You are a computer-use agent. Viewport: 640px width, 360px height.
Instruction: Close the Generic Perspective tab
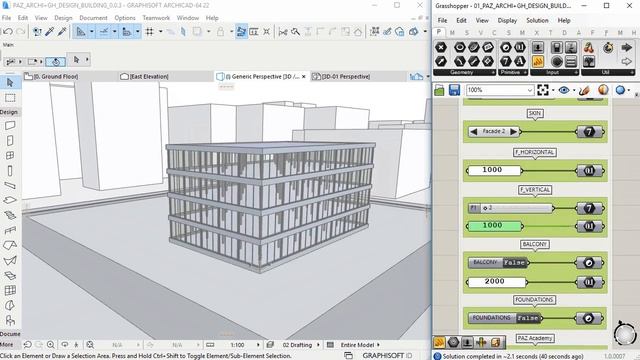pos(304,76)
